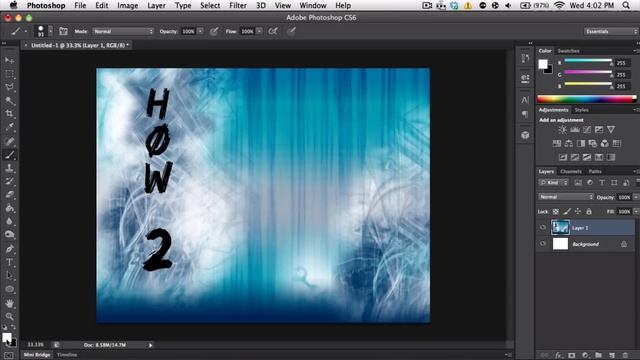
Task: Open the 3D panel cube icon
Action: tap(525, 135)
